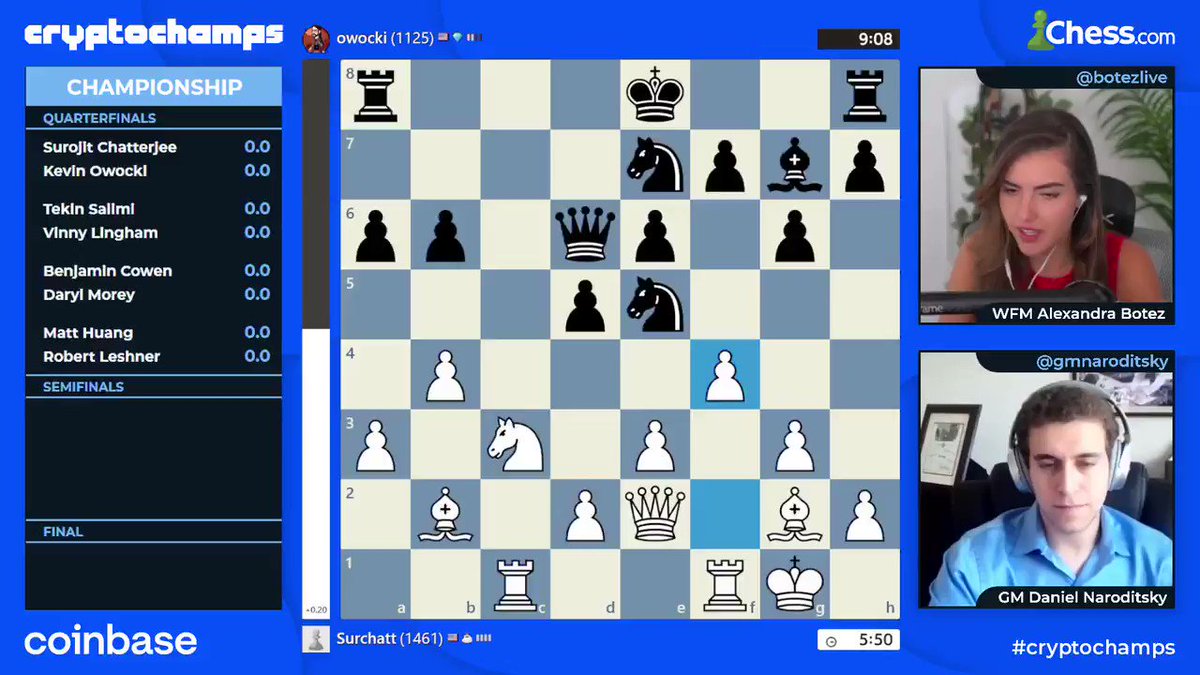
Task: Click Benjamin Cowen in the bracket
Action: point(108,271)
